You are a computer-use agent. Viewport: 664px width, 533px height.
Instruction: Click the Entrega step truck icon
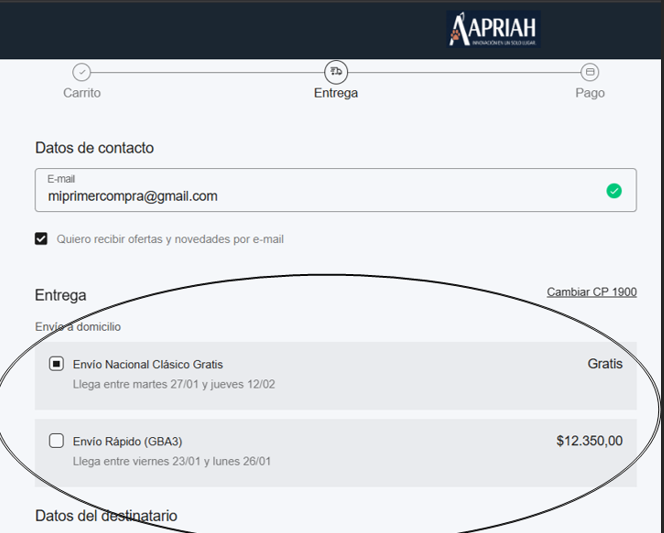pyautogui.click(x=336, y=72)
